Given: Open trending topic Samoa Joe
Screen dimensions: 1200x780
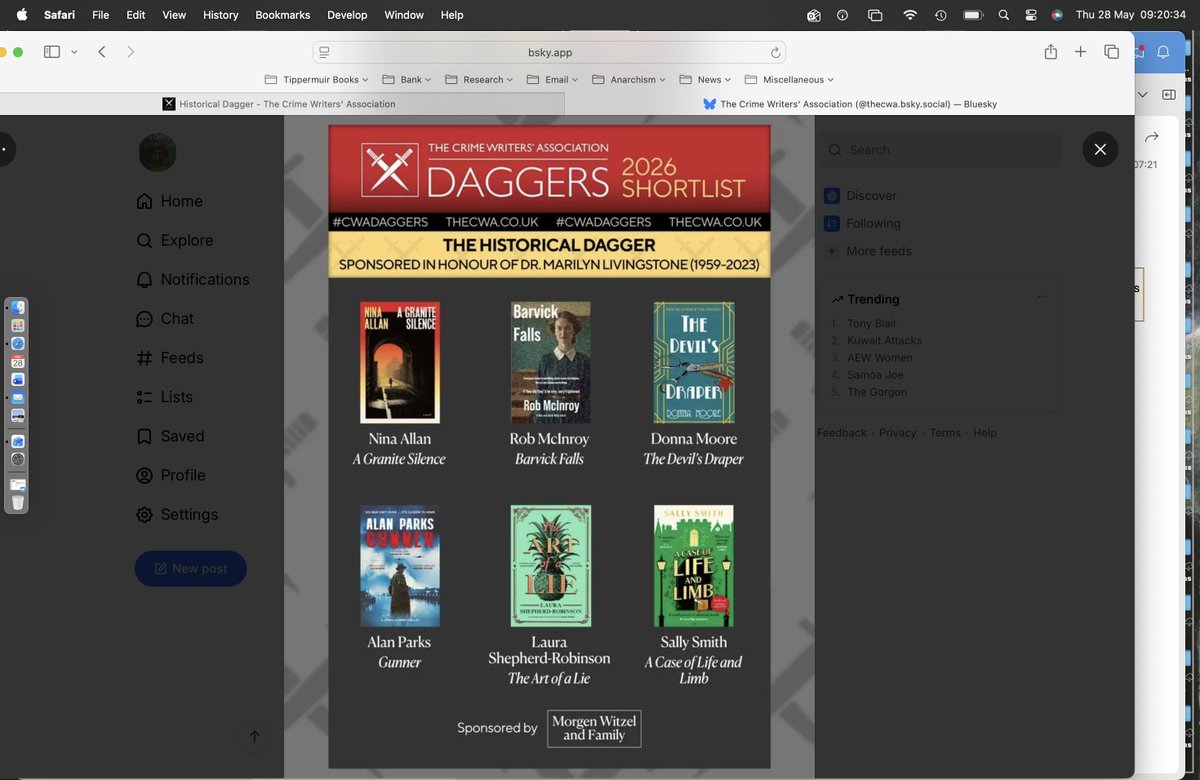Looking at the screenshot, I should pos(875,374).
